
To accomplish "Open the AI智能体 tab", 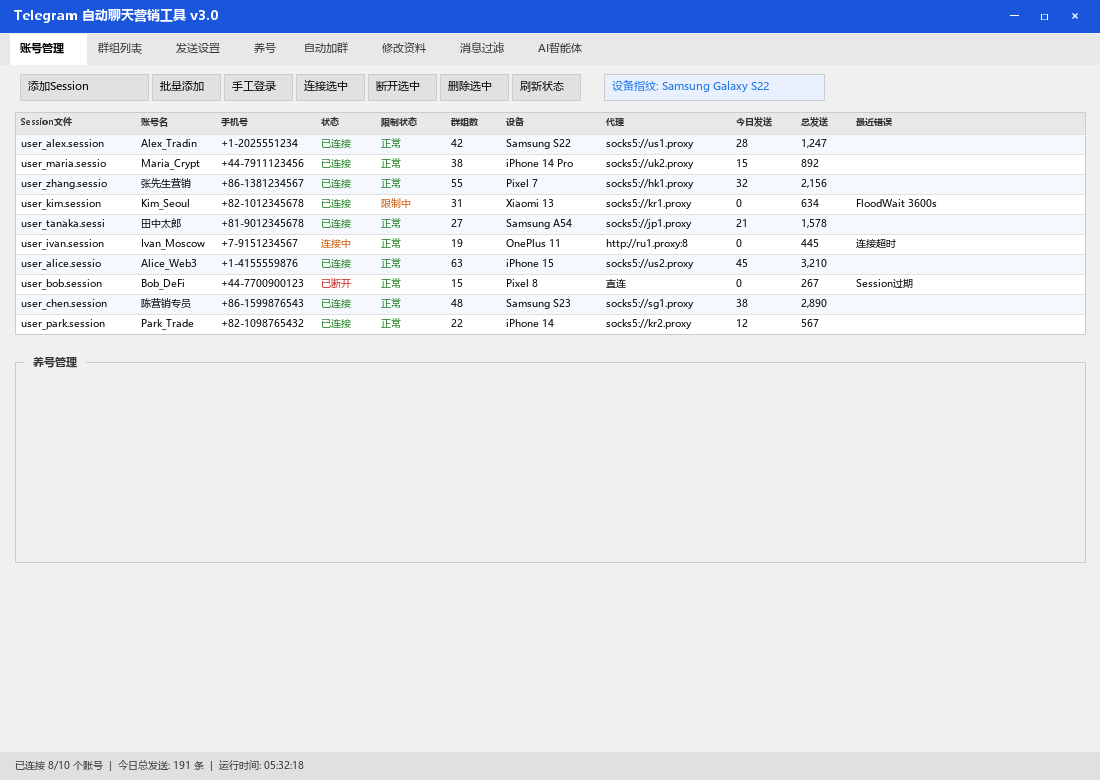I will pos(560,48).
